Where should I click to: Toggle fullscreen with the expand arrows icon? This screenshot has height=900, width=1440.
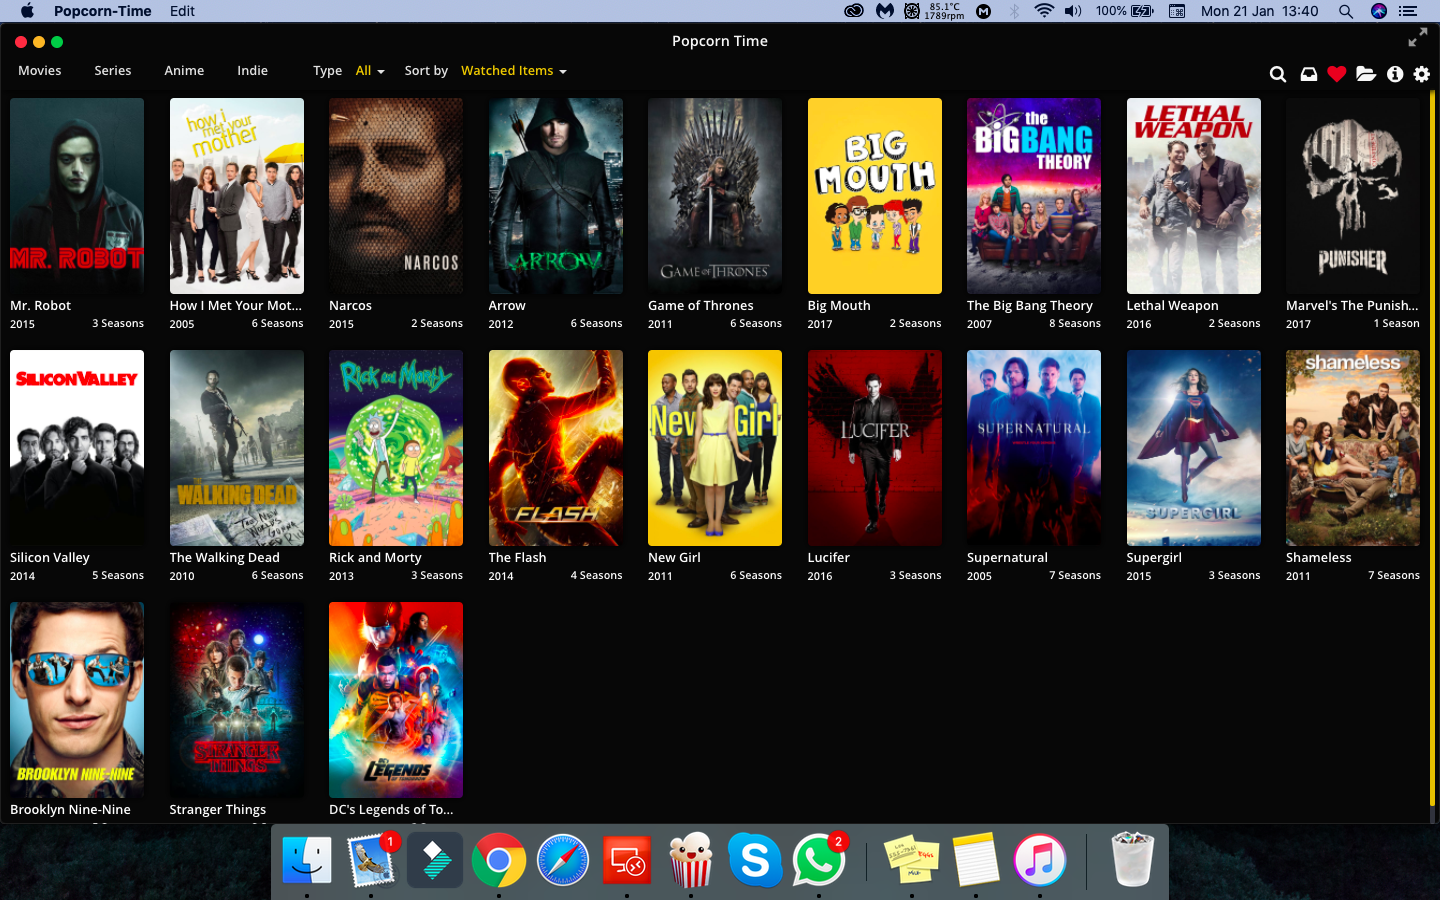pos(1418,38)
